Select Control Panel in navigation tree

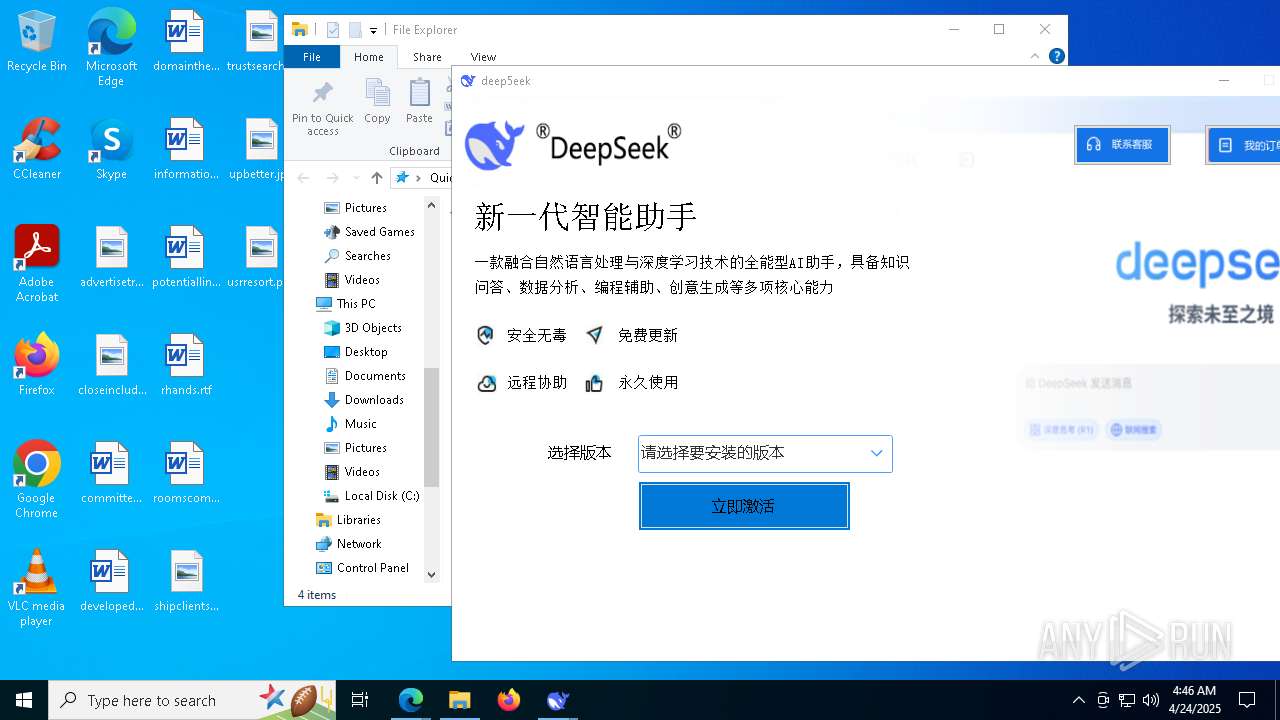pyautogui.click(x=362, y=568)
